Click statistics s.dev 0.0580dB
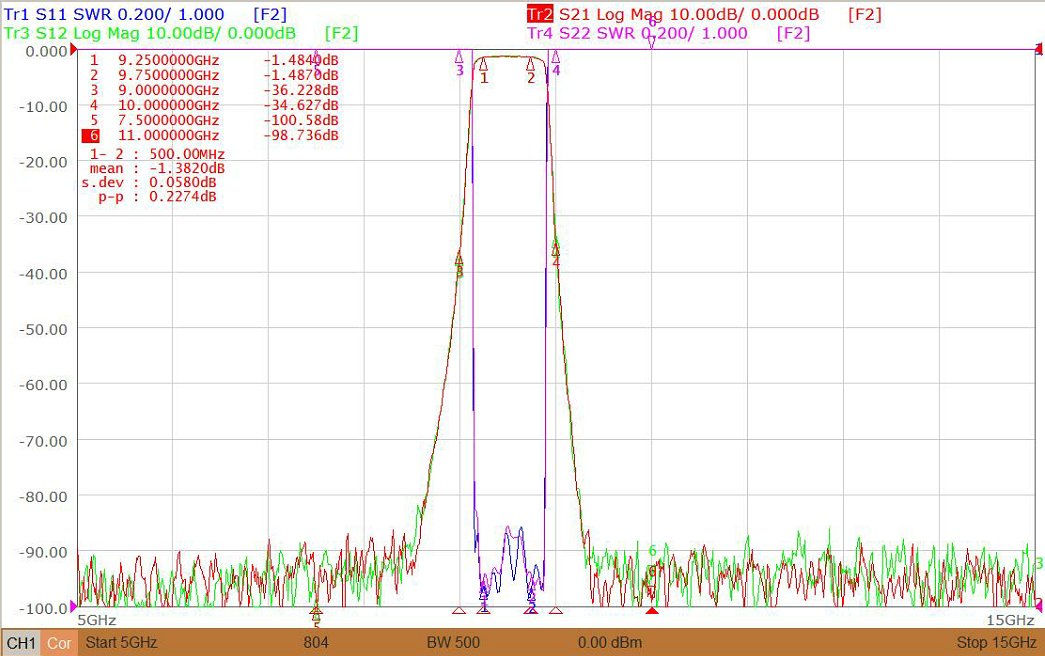Image resolution: width=1045 pixels, height=656 pixels. (149, 183)
